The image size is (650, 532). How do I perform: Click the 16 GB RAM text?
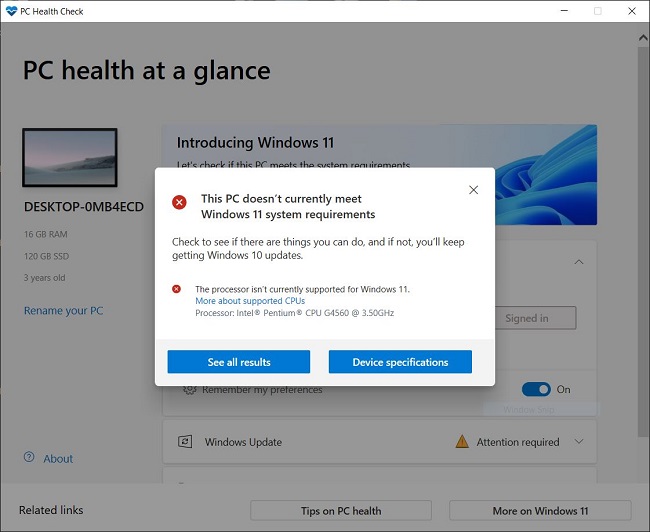pos(46,234)
